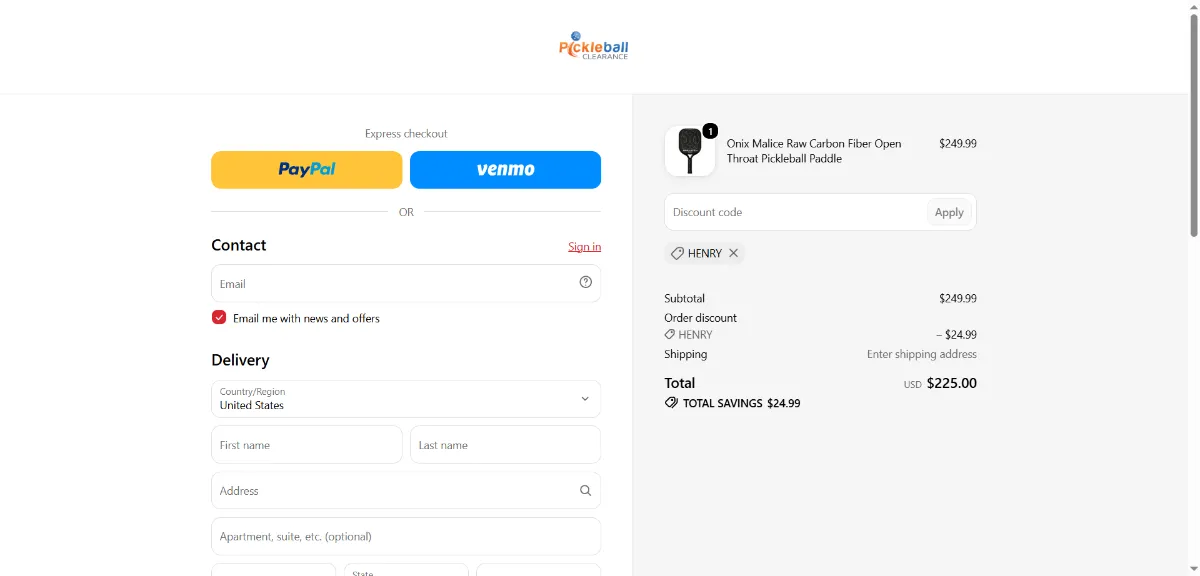Open the Country/Region dropdown
The width and height of the screenshot is (1200, 576).
(406, 399)
